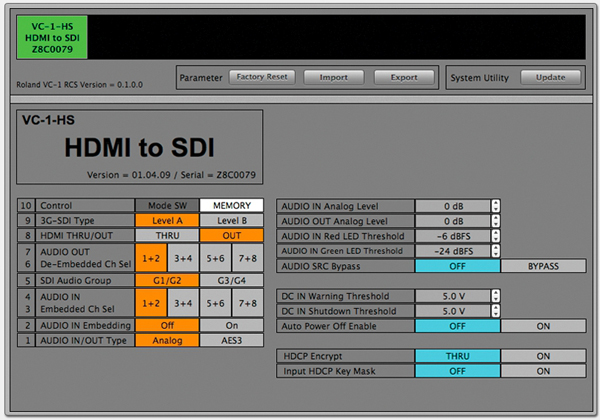The height and width of the screenshot is (420, 600).
Task: Select 3+4 for AUDIO IN Embedded Ch
Action: pos(183,303)
